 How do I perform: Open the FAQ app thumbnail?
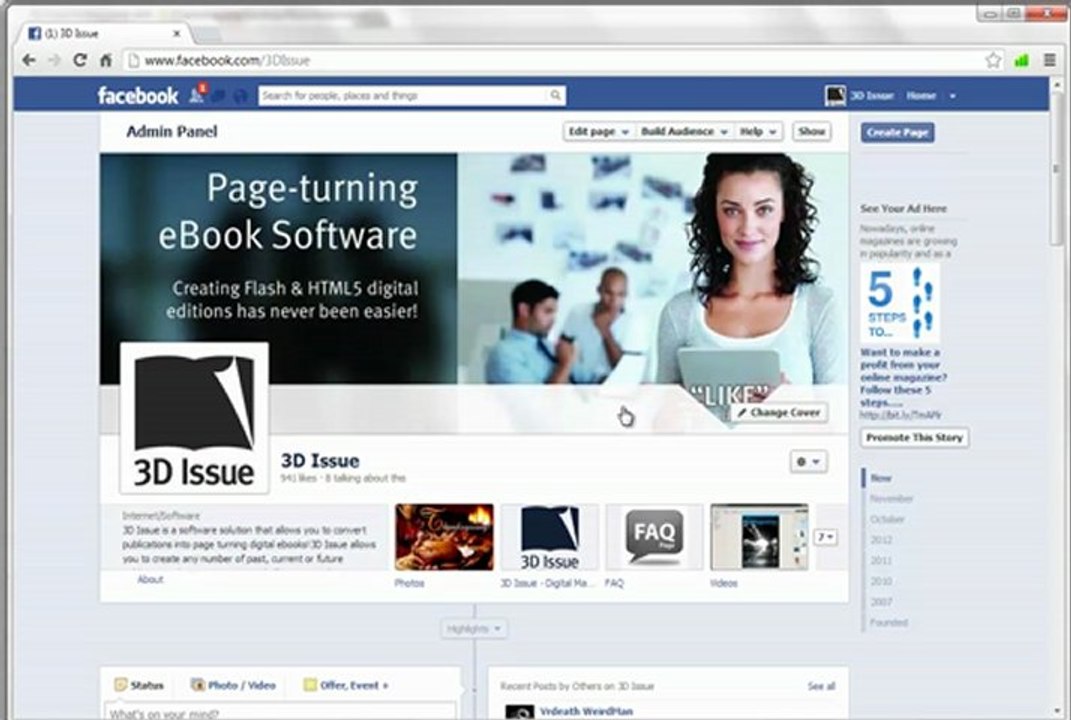point(654,538)
